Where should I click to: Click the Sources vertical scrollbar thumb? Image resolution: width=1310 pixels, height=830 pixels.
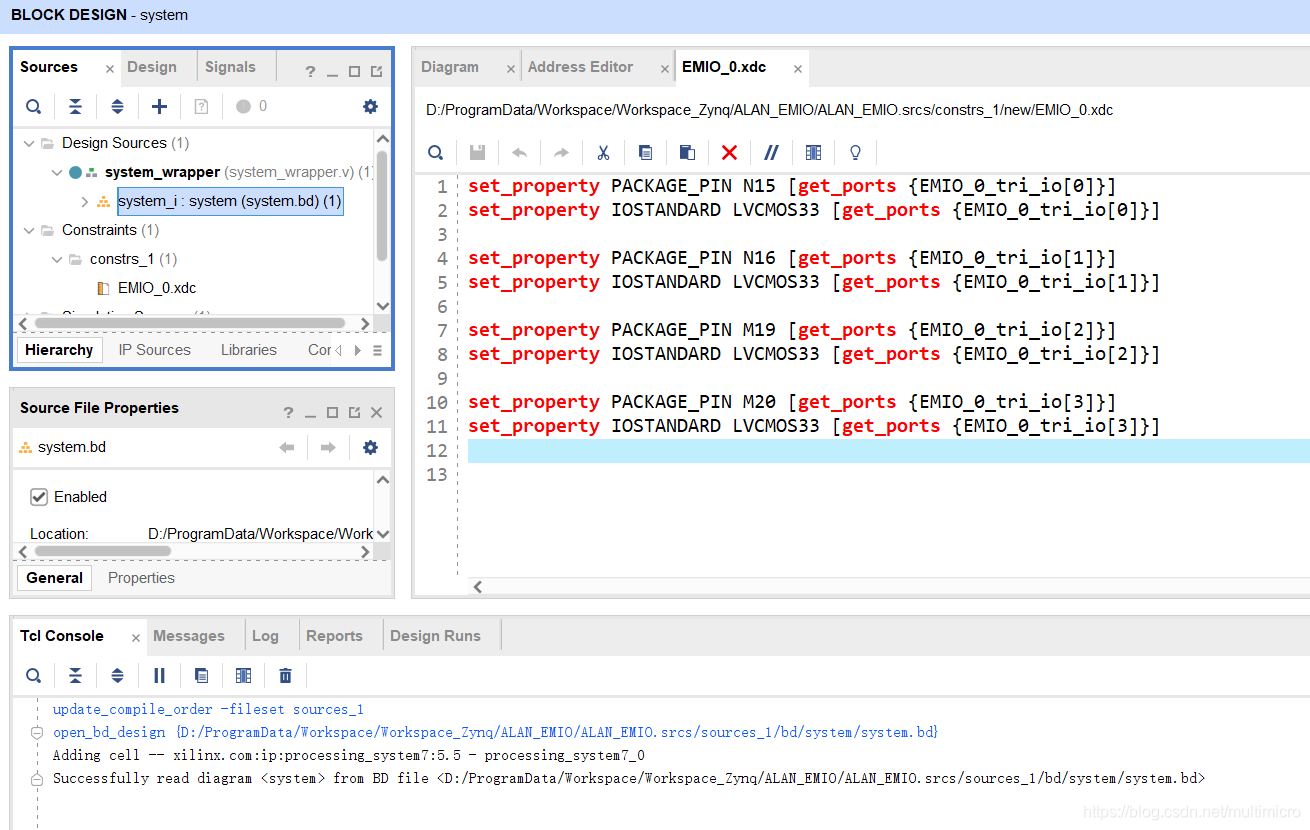click(x=382, y=205)
